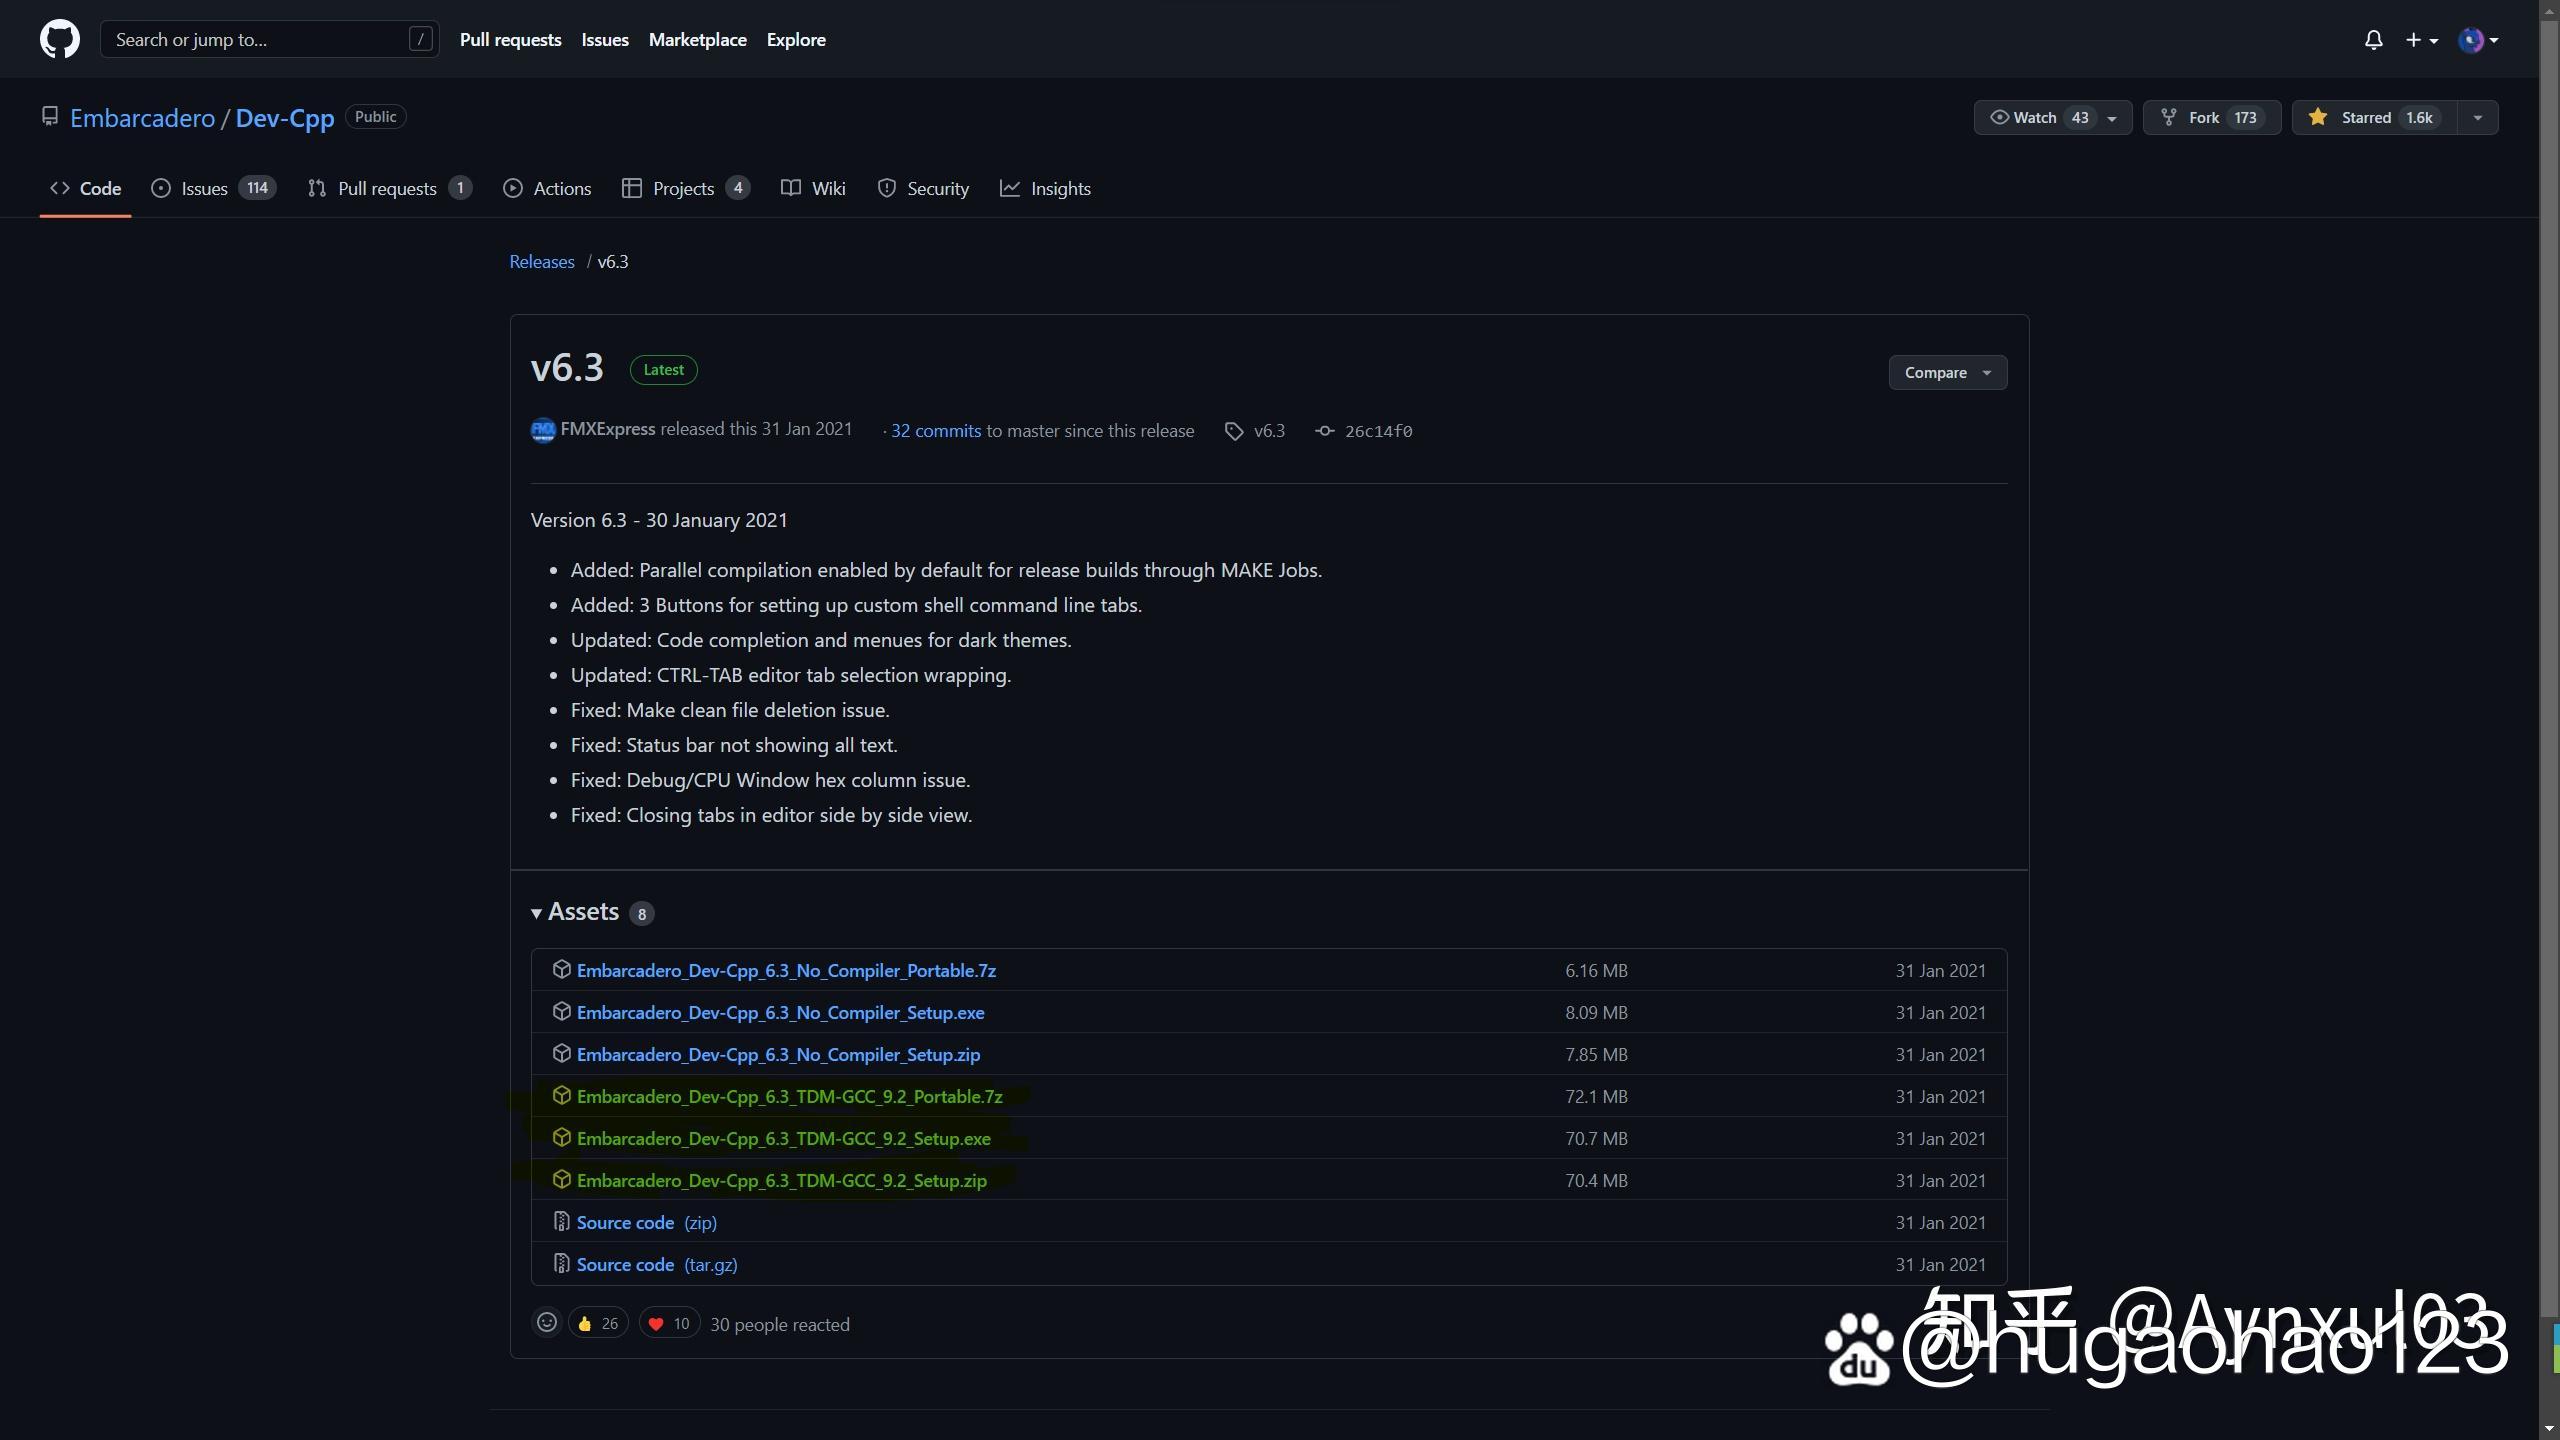Open Pull requests in the top navigation
The height and width of the screenshot is (1440, 2560).
pos(510,40)
